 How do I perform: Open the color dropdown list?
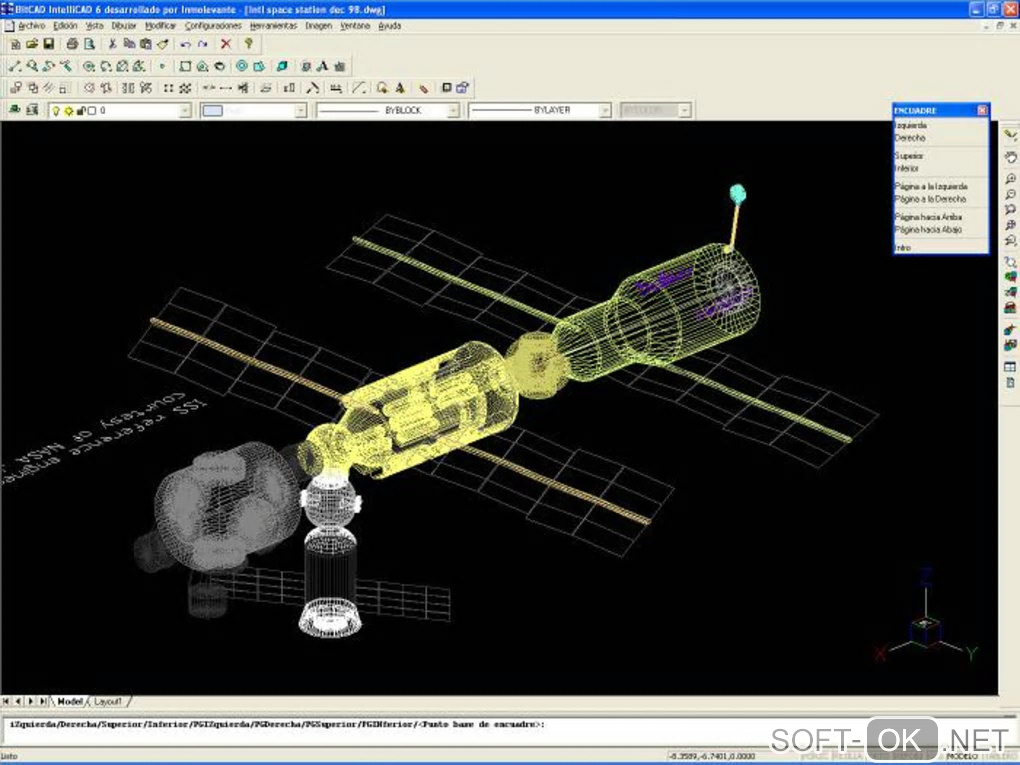coord(300,111)
